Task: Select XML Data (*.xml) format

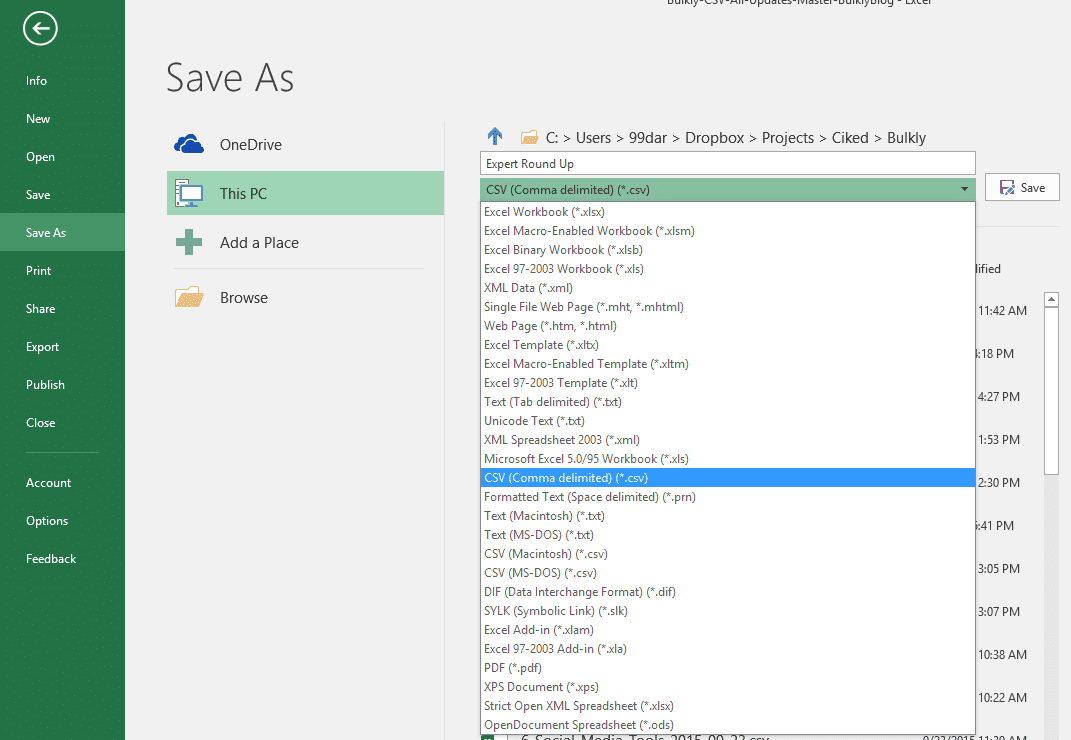Action: point(728,288)
